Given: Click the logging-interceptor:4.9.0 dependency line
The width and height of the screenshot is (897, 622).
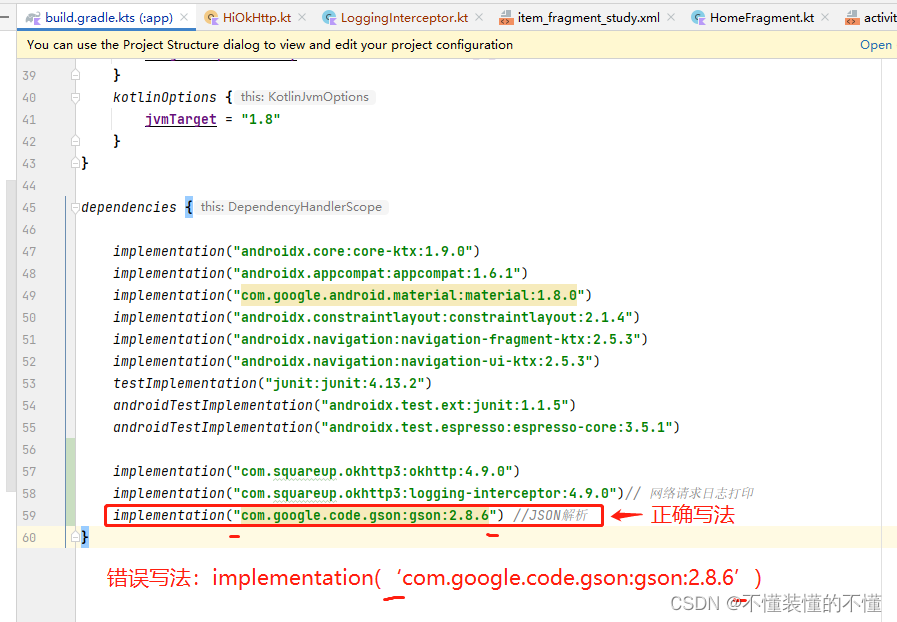Looking at the screenshot, I should point(368,493).
